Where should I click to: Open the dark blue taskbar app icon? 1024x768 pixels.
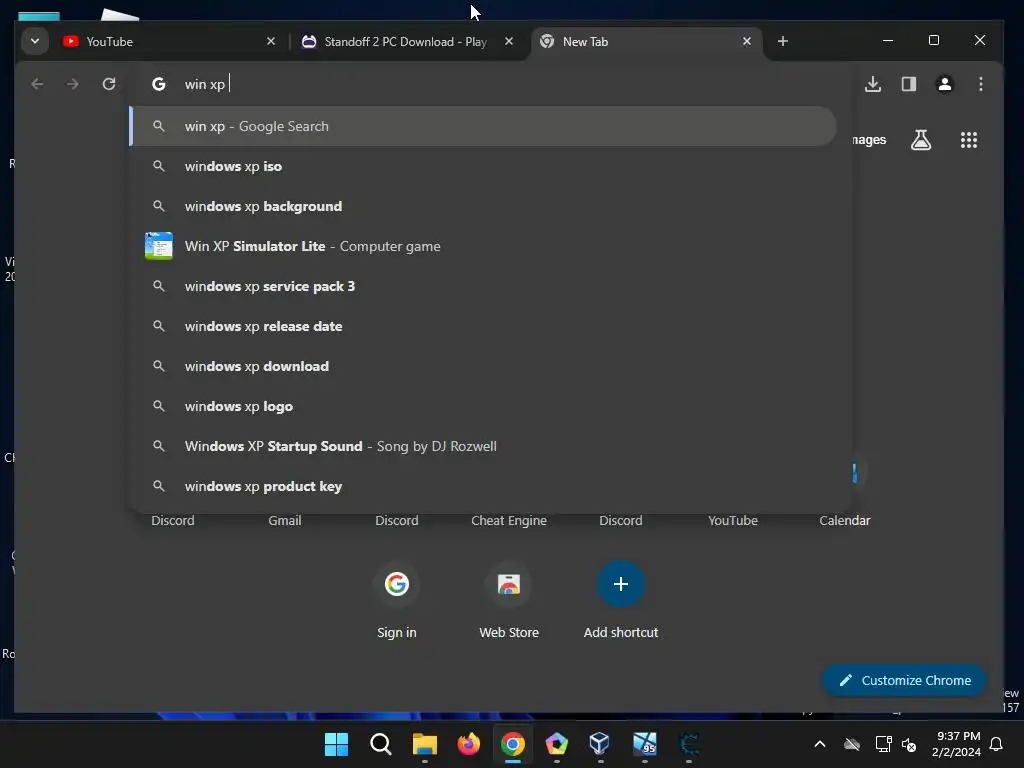pyautogui.click(x=689, y=744)
